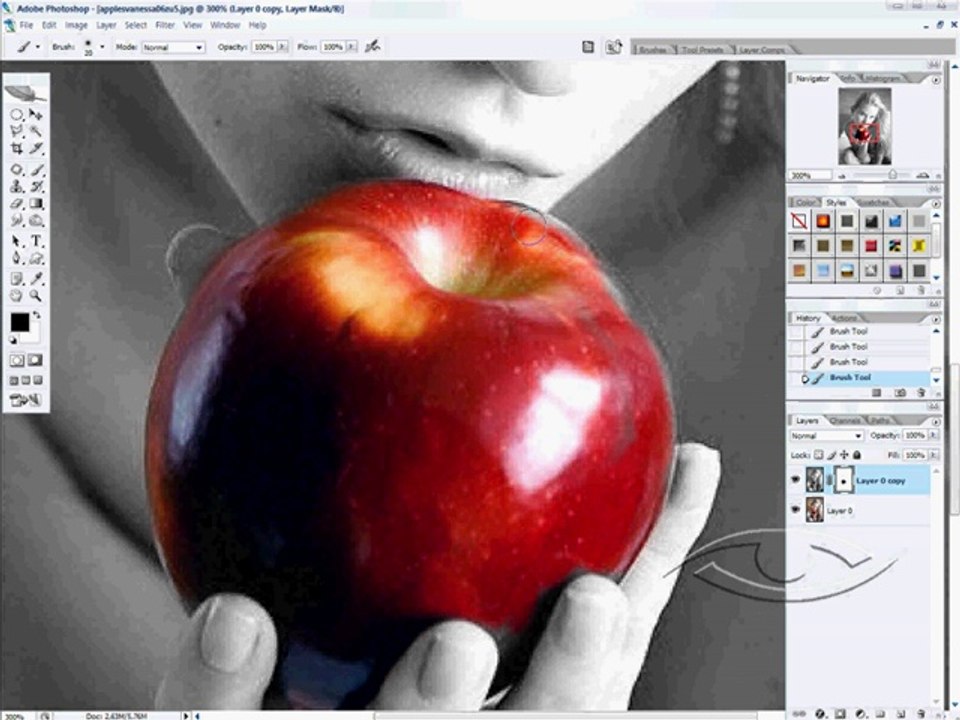Open the Brush preset picker dropdown
The image size is (960, 720).
pyautogui.click(x=102, y=47)
